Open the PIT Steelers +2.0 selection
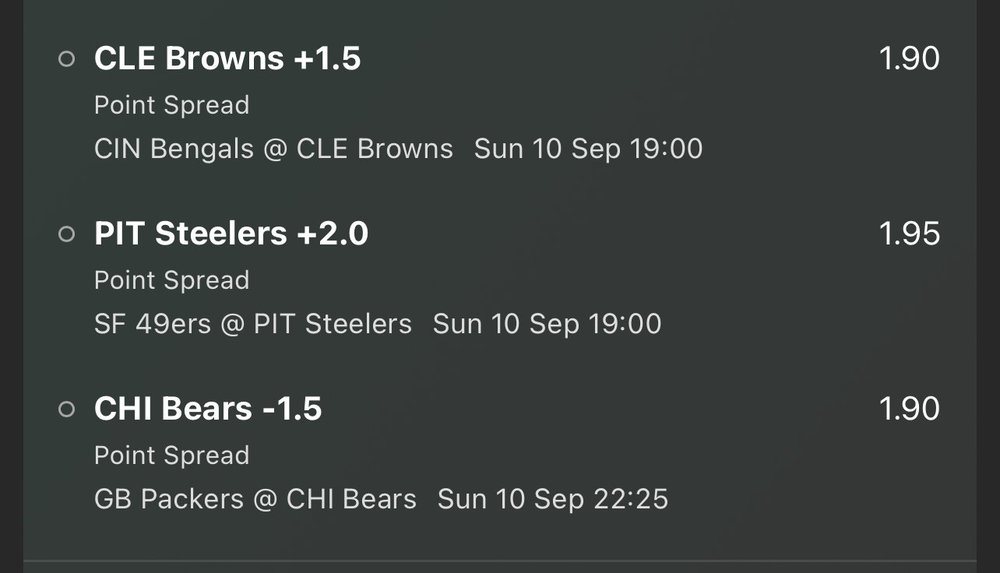1000x573 pixels. (x=231, y=234)
